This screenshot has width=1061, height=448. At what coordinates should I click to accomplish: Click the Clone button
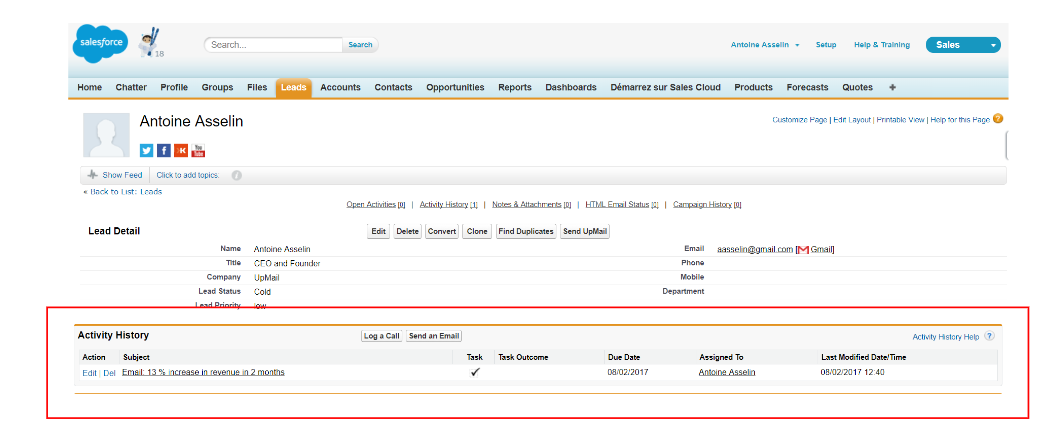(477, 231)
